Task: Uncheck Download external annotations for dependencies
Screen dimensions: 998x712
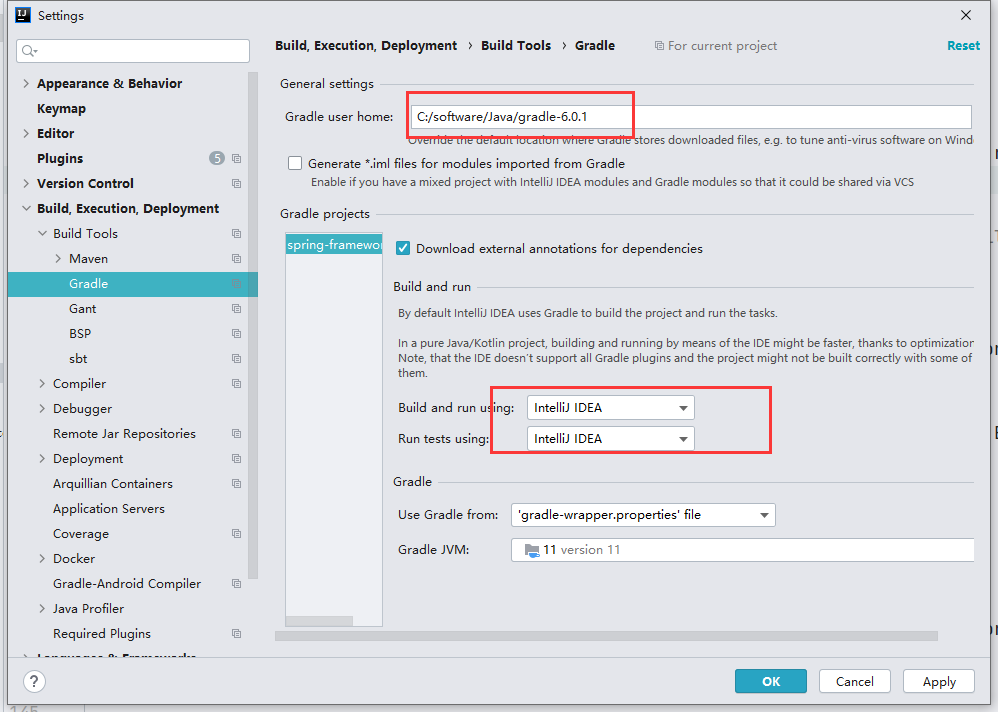Action: click(403, 249)
